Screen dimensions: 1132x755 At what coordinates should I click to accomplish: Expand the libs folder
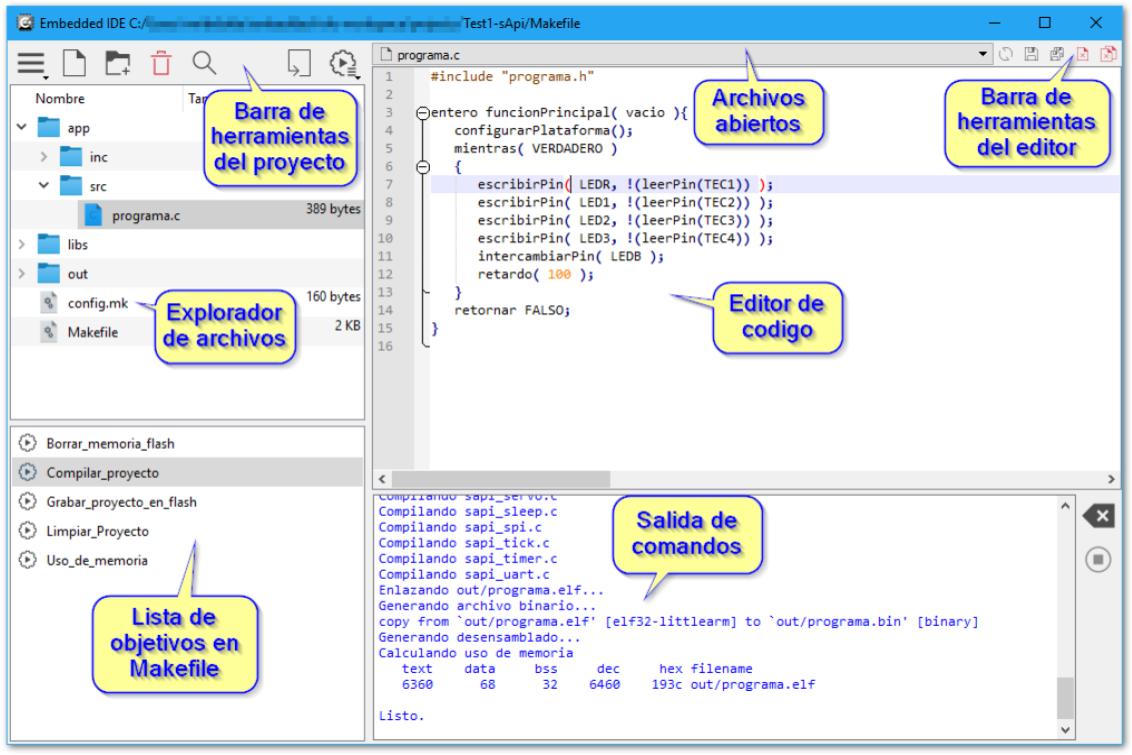coord(22,245)
